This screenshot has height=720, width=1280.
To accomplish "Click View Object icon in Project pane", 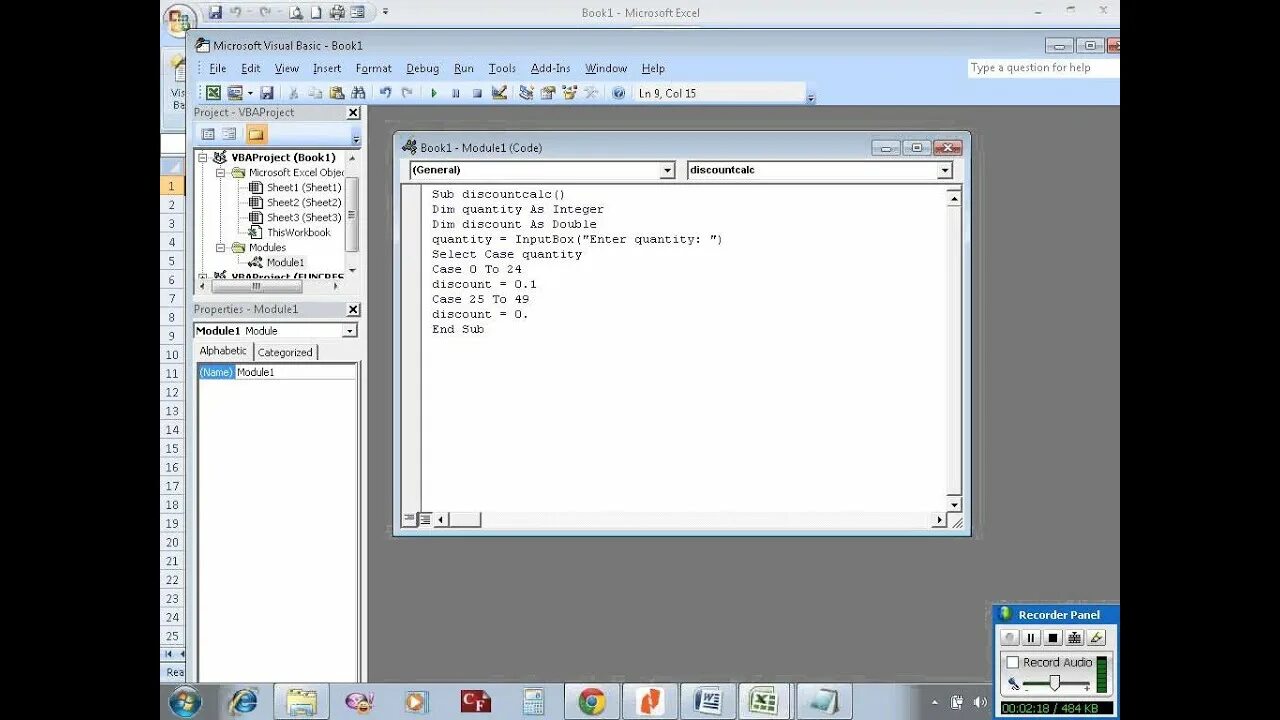I will tap(229, 134).
